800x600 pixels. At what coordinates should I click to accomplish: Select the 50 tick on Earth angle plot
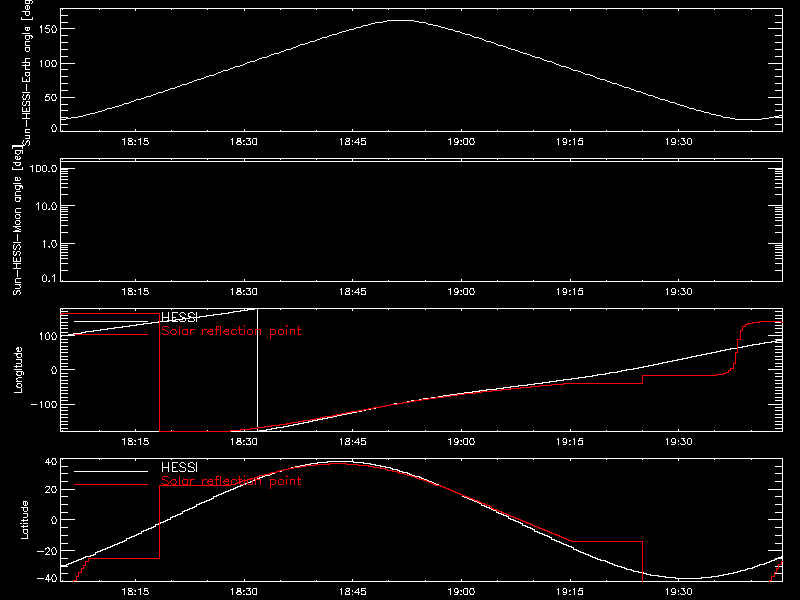pos(51,97)
